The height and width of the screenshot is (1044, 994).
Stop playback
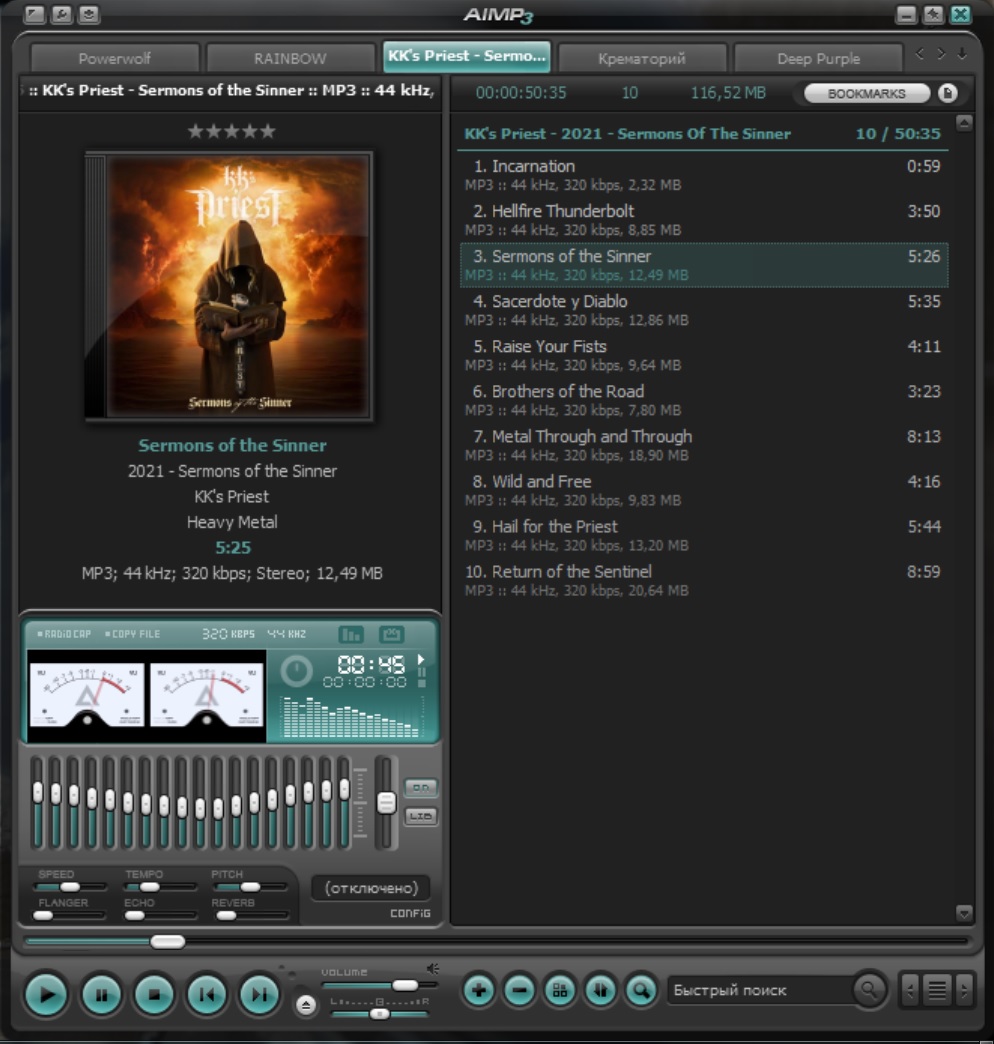[x=154, y=994]
